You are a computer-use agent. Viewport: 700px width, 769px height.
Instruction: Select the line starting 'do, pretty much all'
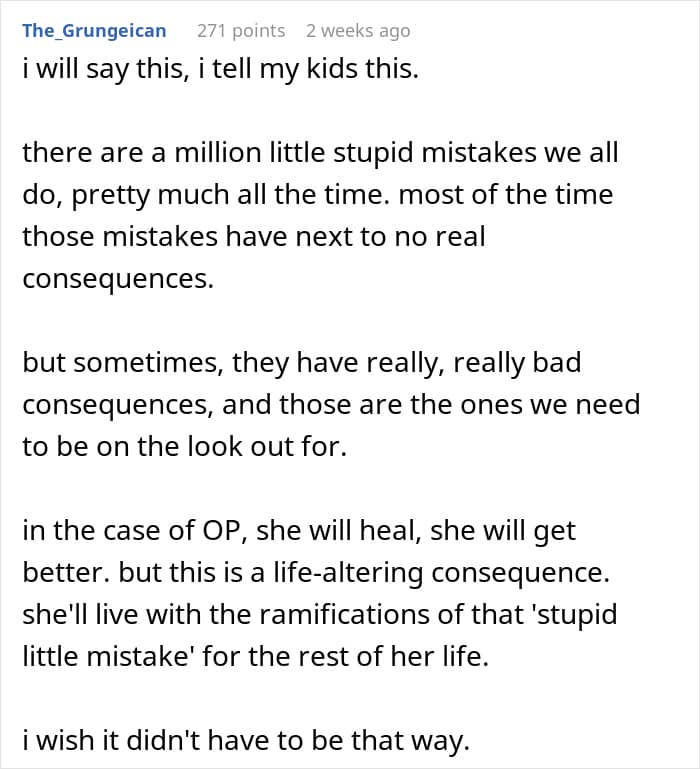[x=318, y=195]
